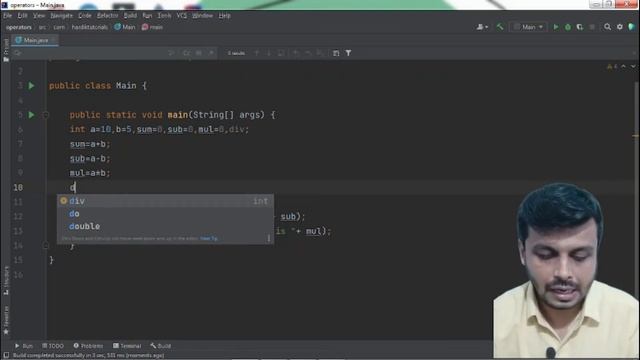
Task: Open the Help menu
Action: pyautogui.click(x=224, y=16)
